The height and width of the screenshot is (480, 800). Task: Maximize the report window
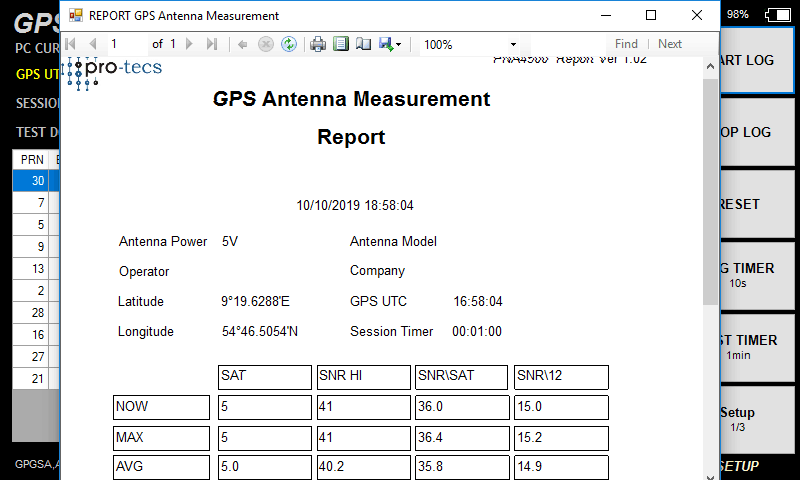[651, 15]
